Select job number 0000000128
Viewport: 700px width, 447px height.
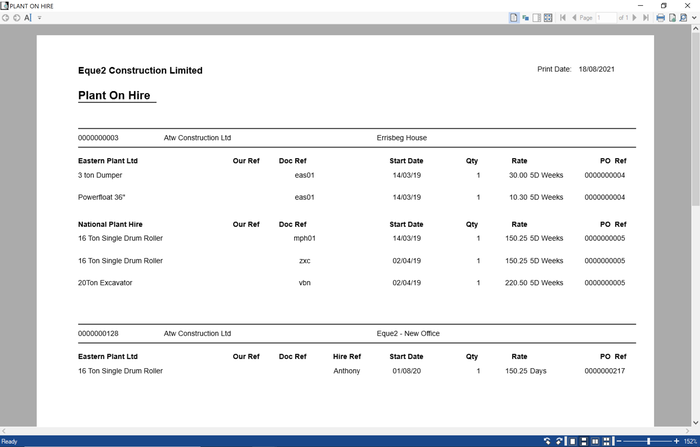coord(98,334)
